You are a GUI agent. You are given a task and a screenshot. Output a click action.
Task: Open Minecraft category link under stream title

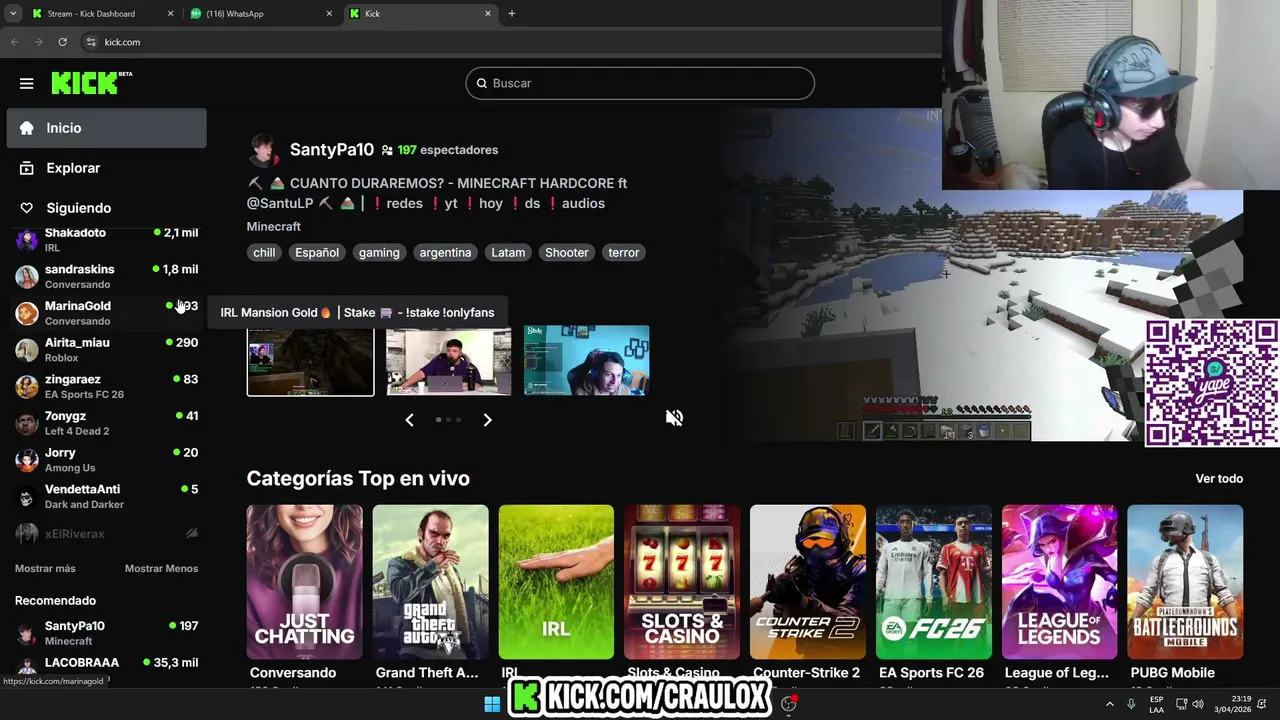point(274,227)
